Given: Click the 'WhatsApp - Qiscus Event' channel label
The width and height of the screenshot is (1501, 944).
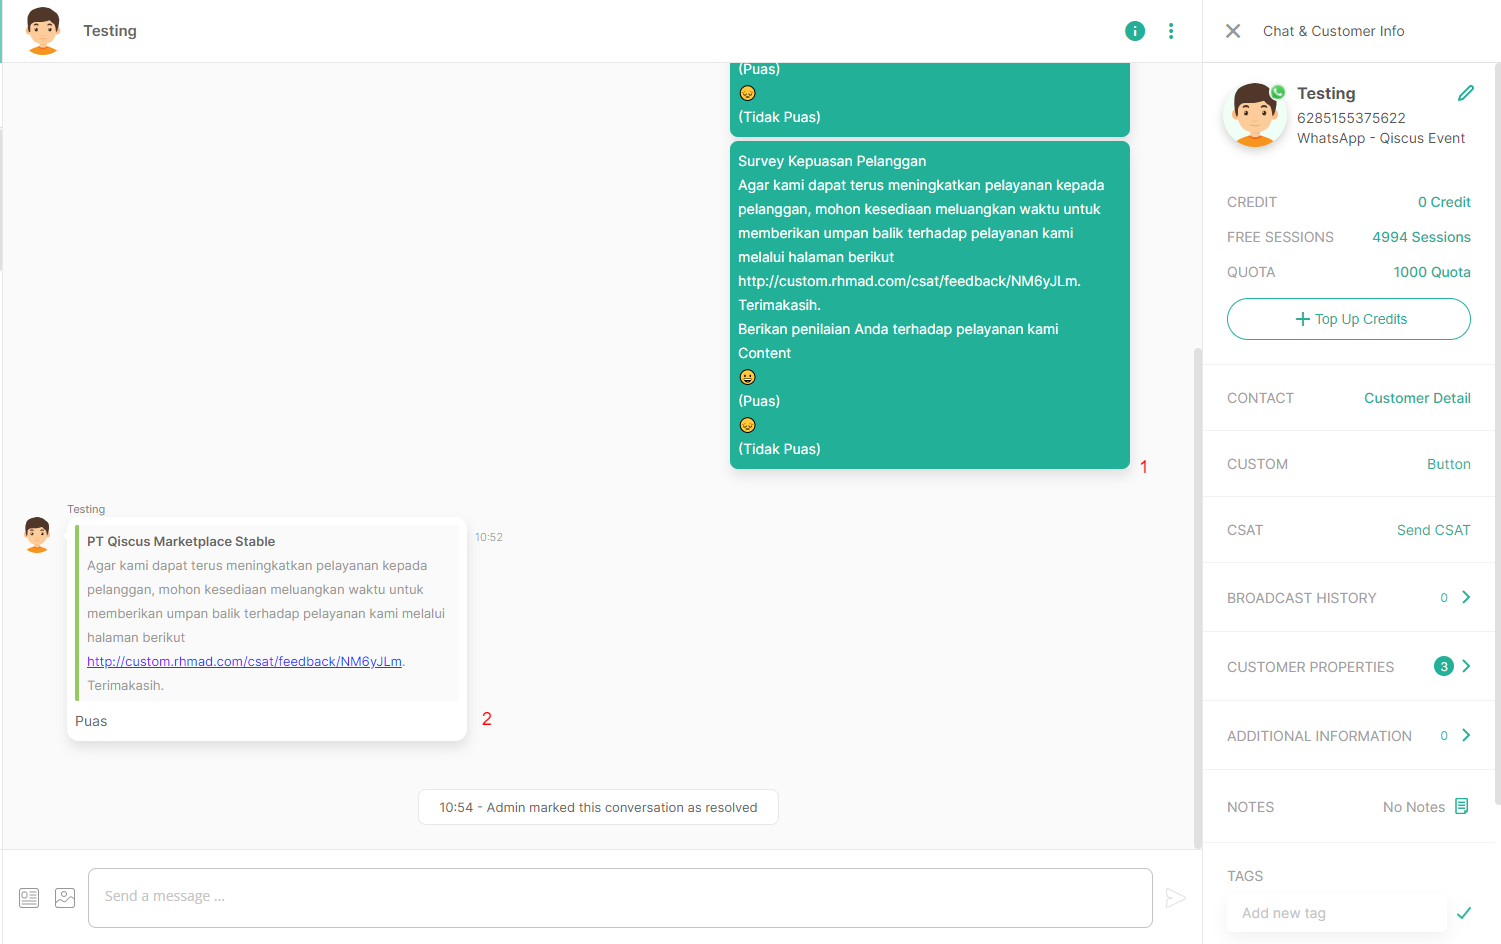Looking at the screenshot, I should point(1381,138).
